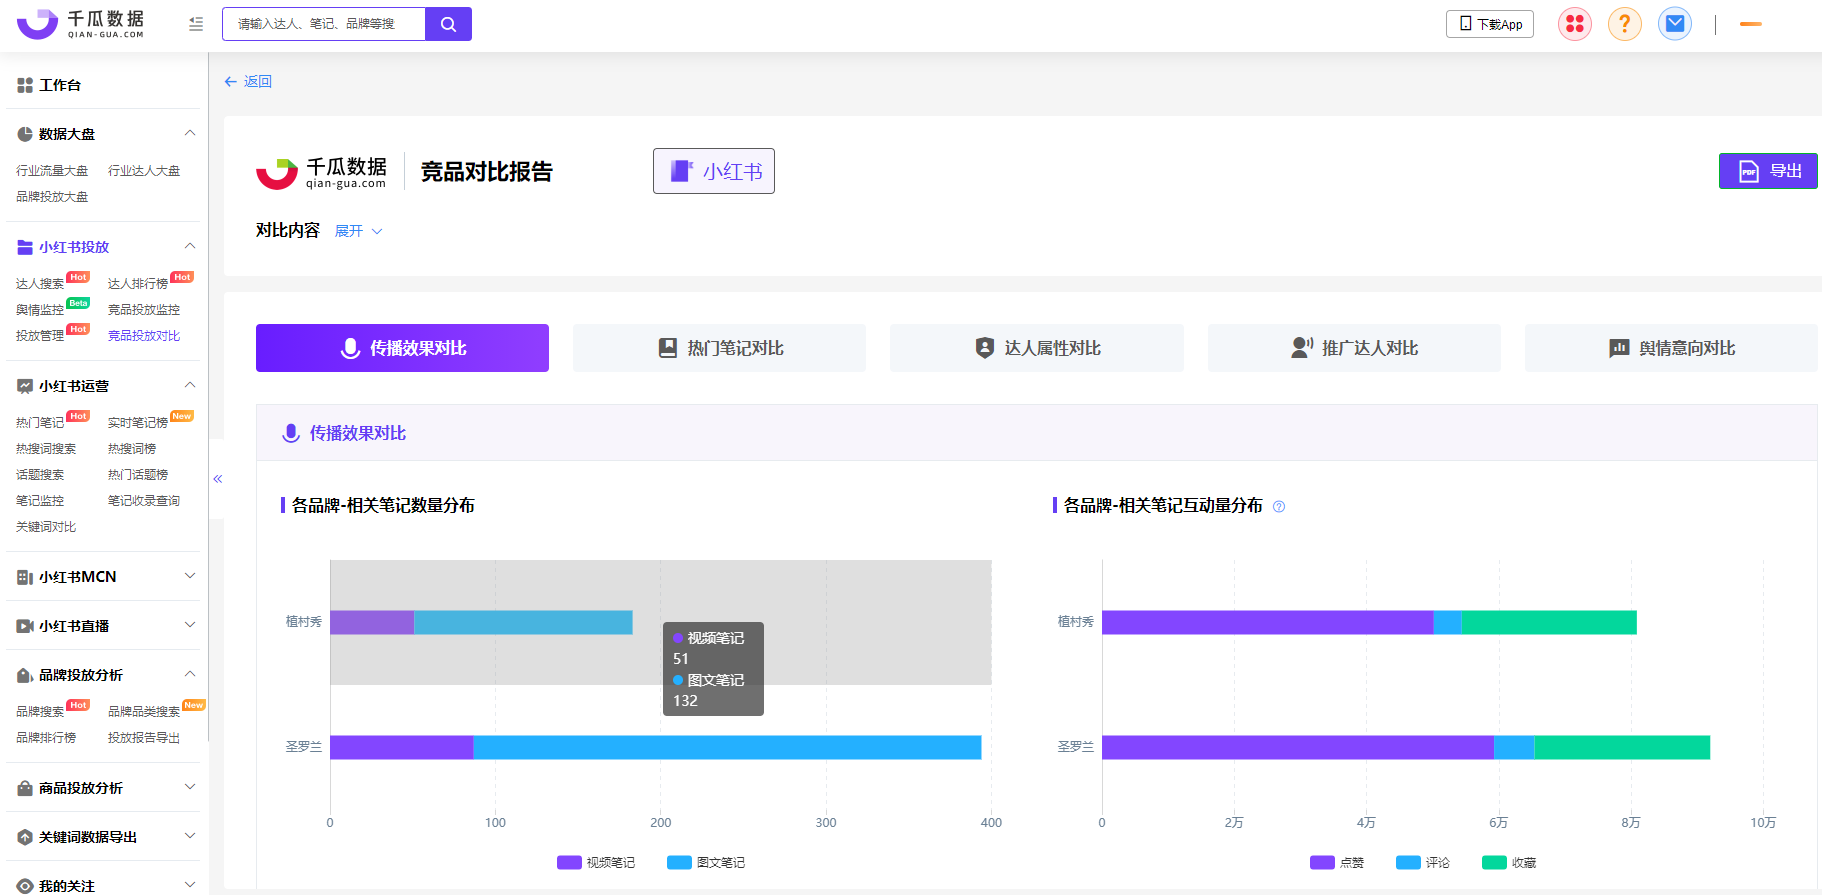Click the 数据大盘 pie chart icon
Screen dimensions: 1822x895
(25, 134)
